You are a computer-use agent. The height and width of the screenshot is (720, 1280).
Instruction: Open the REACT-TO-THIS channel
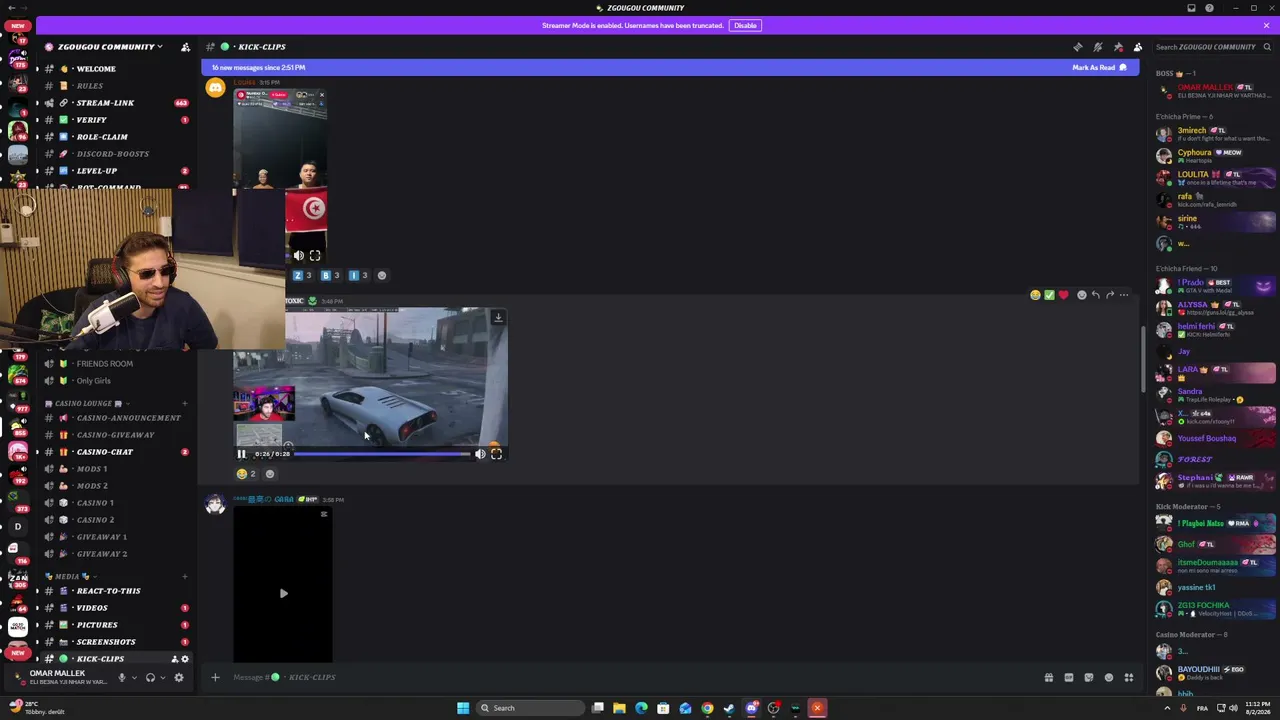(x=109, y=591)
